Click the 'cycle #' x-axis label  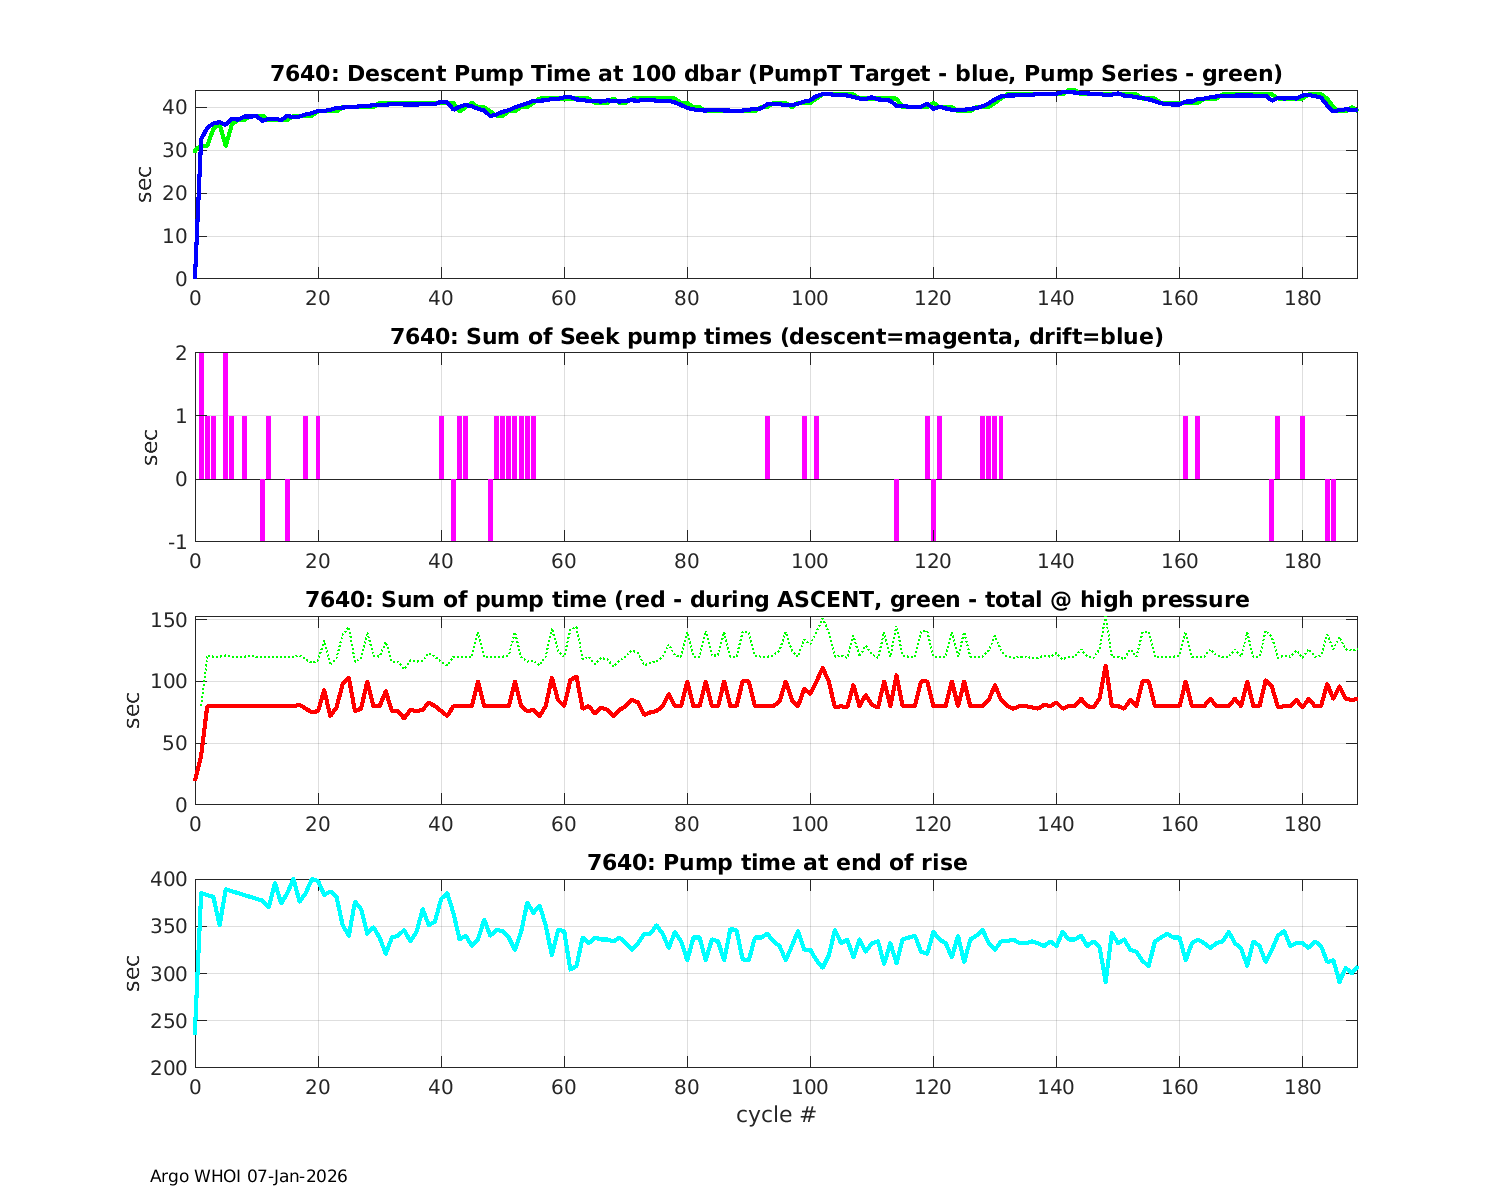[x=776, y=1114]
